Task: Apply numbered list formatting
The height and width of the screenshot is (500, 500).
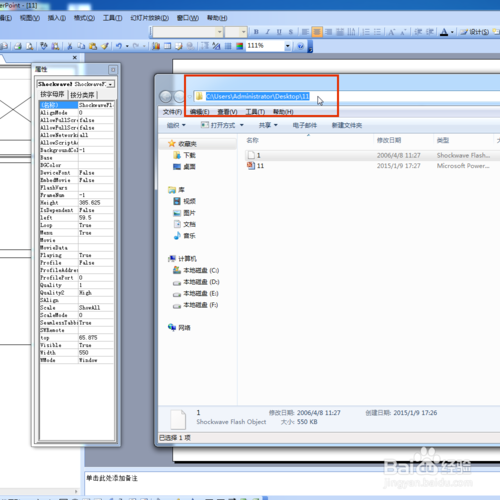Action: click(366, 32)
